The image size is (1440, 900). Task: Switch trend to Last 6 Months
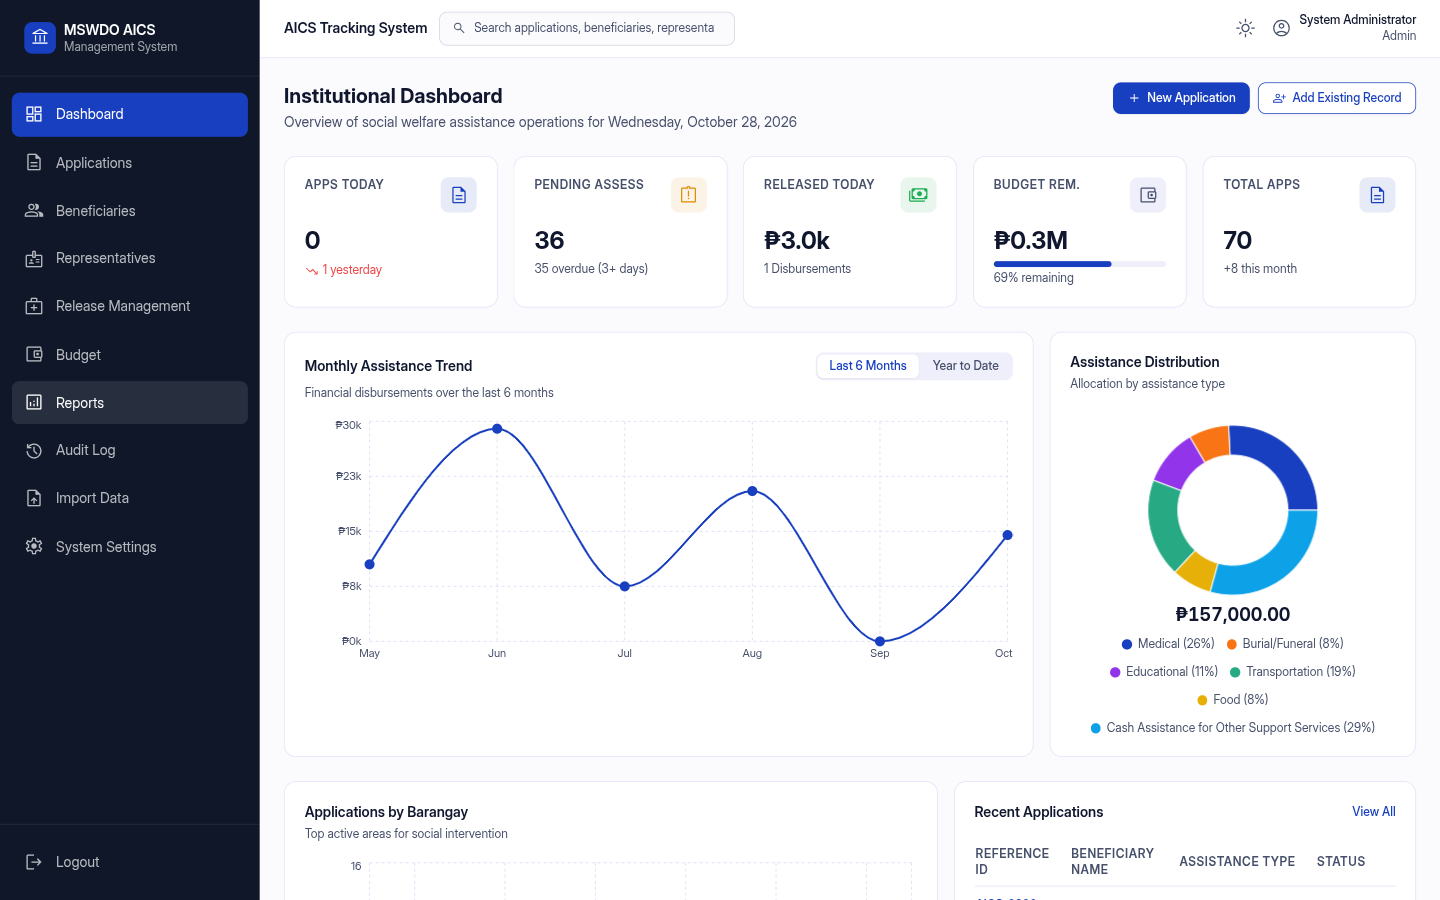click(x=868, y=366)
